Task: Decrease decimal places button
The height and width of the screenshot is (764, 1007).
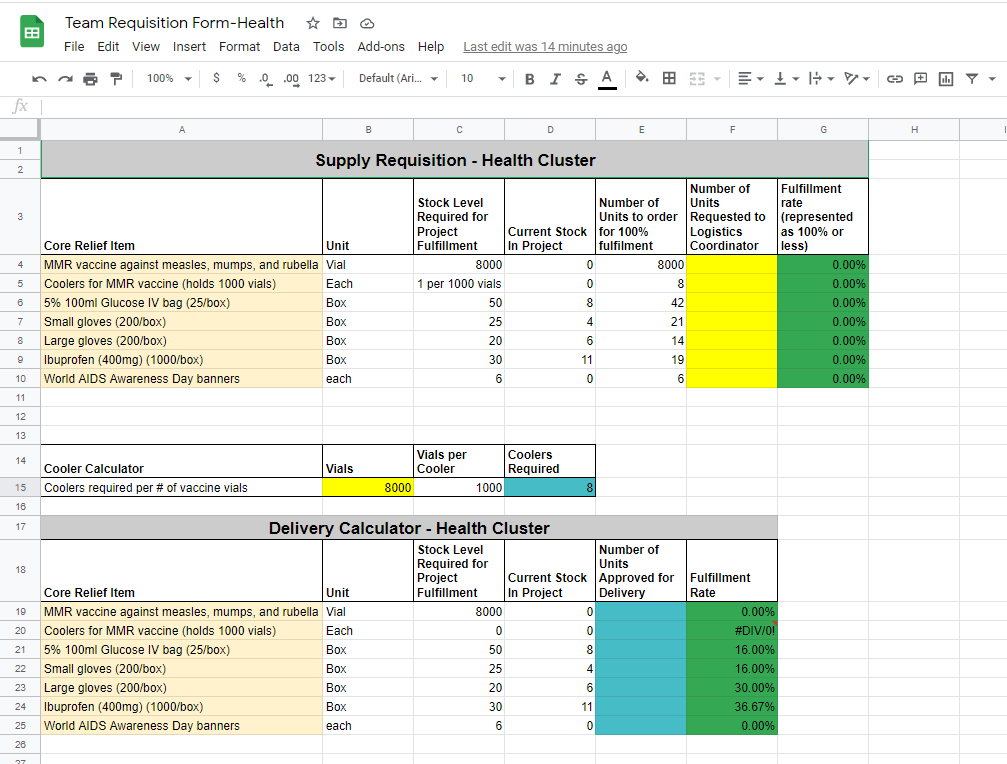Action: click(265, 78)
